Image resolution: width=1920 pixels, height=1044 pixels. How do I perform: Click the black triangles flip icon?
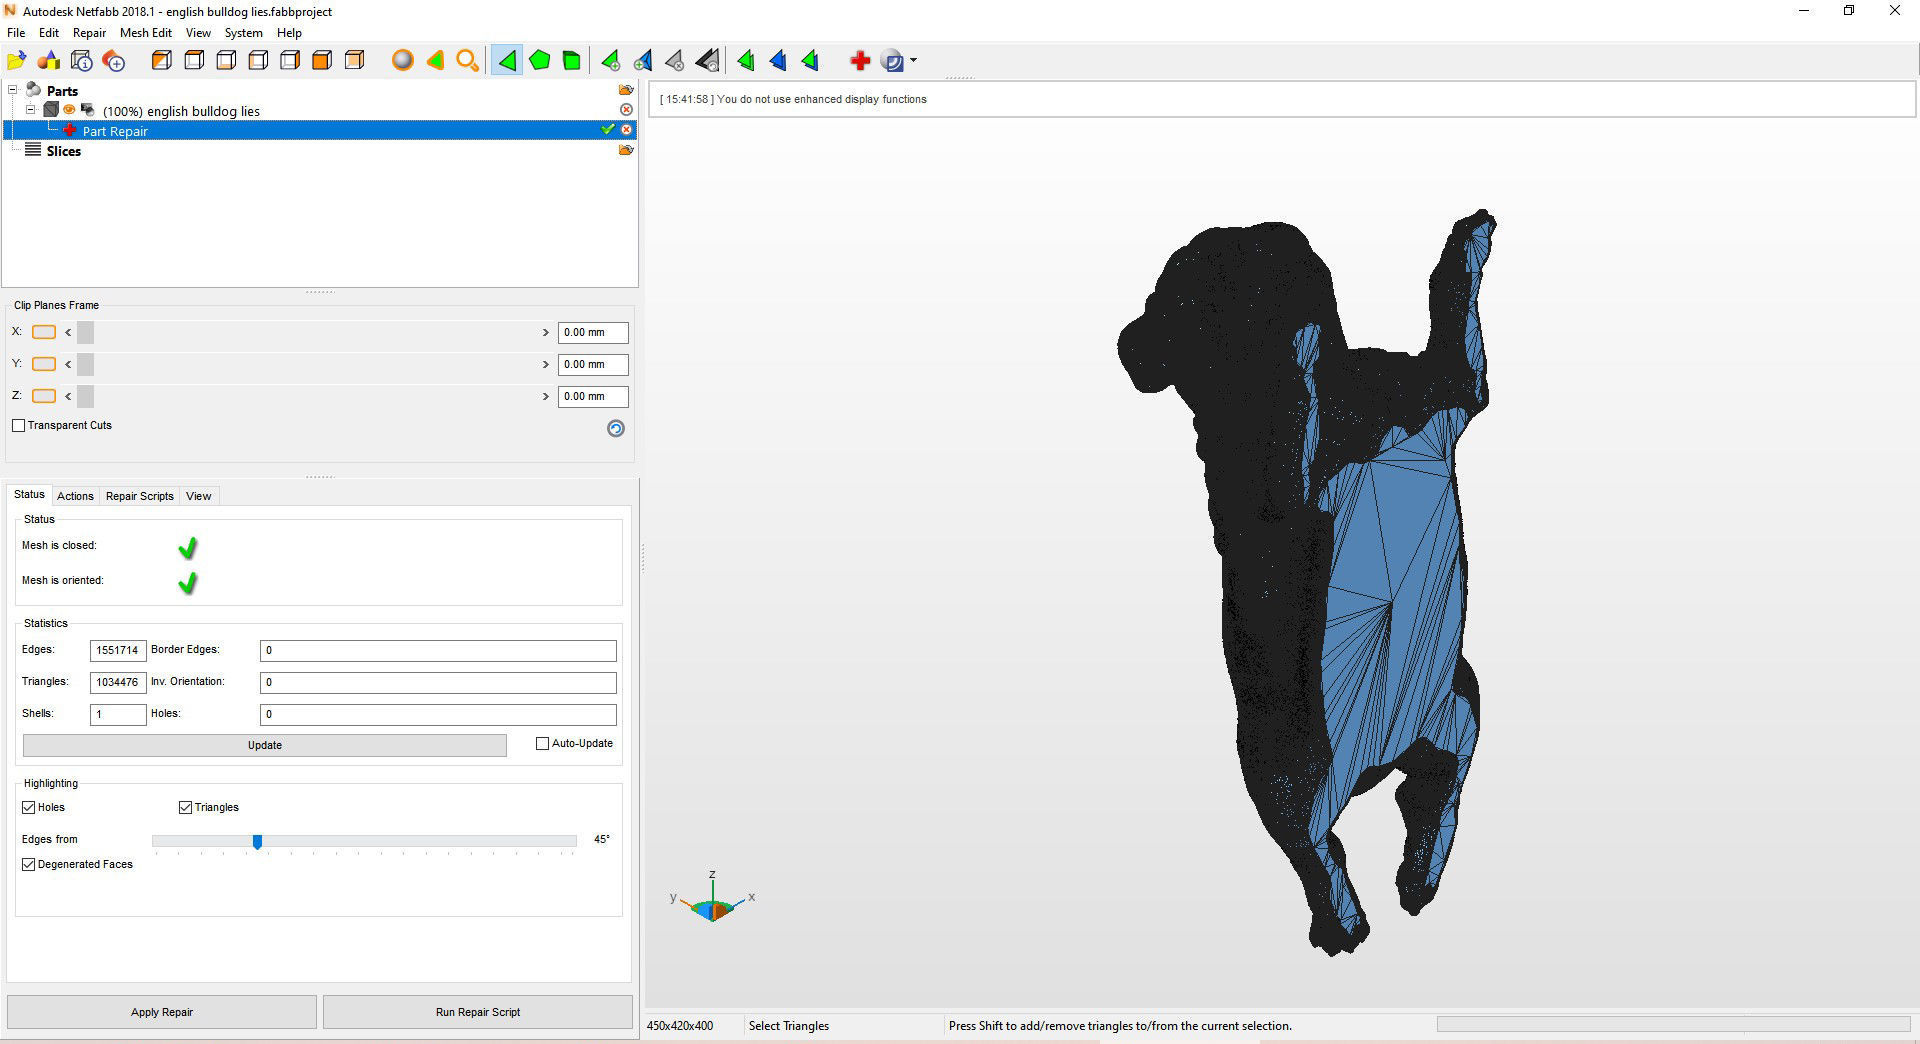pos(707,61)
